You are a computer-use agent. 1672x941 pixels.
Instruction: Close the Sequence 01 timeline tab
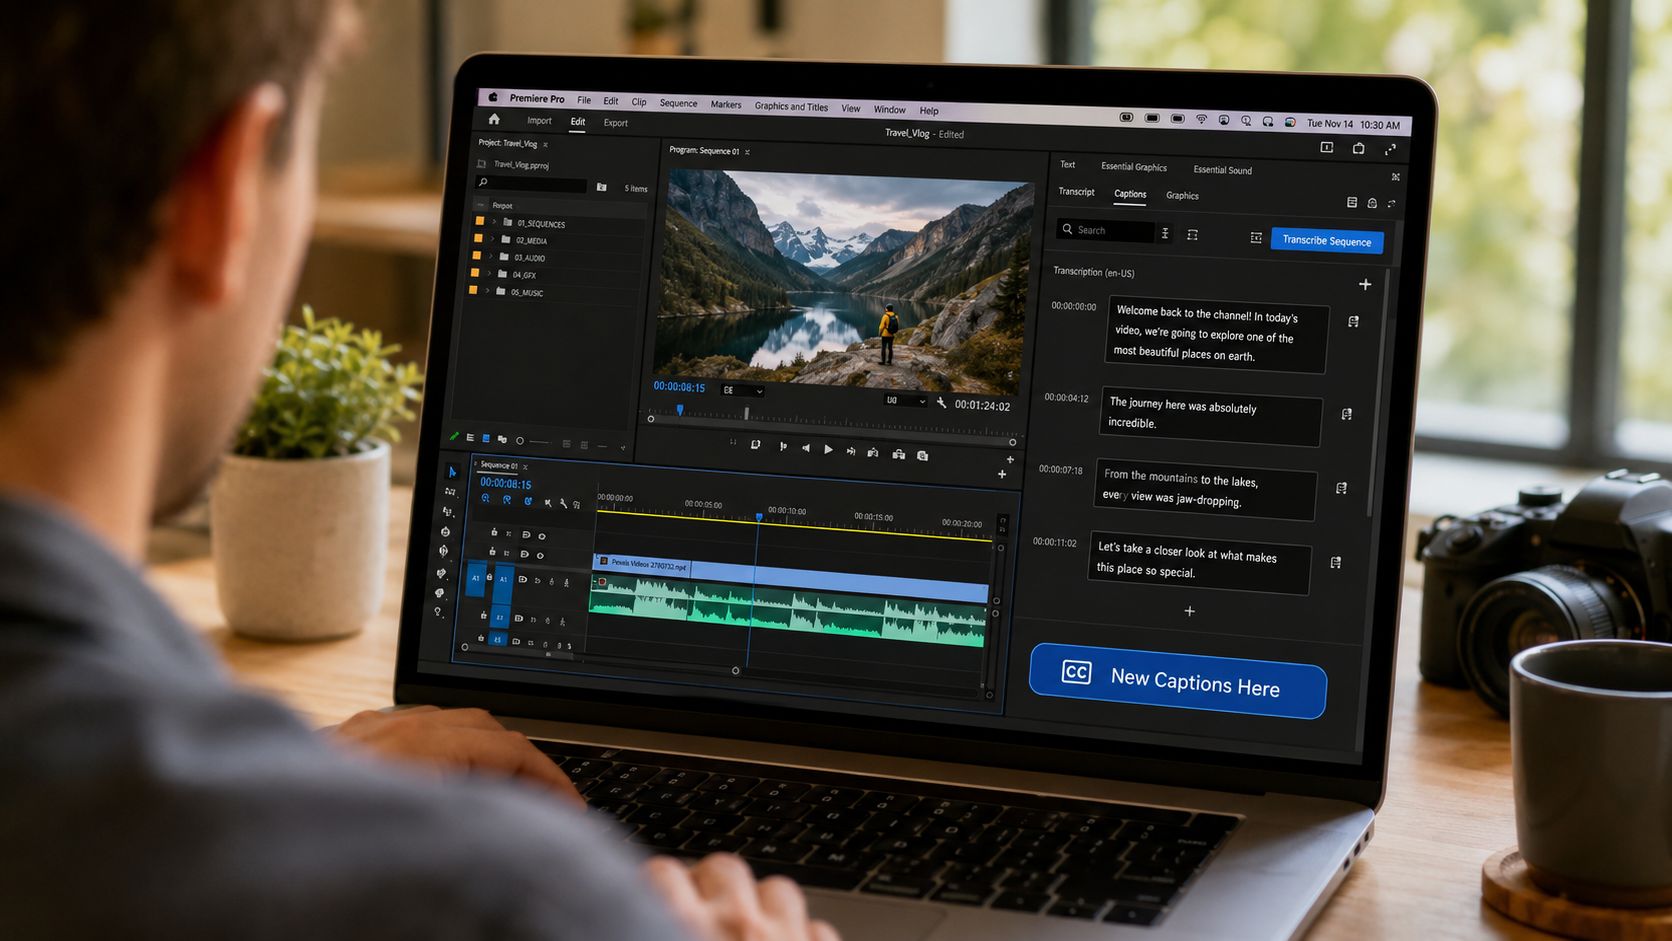click(525, 467)
